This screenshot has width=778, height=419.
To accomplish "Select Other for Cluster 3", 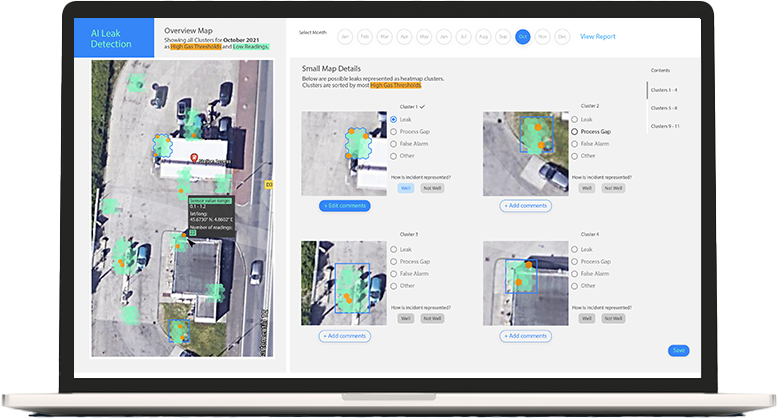I will pos(393,286).
